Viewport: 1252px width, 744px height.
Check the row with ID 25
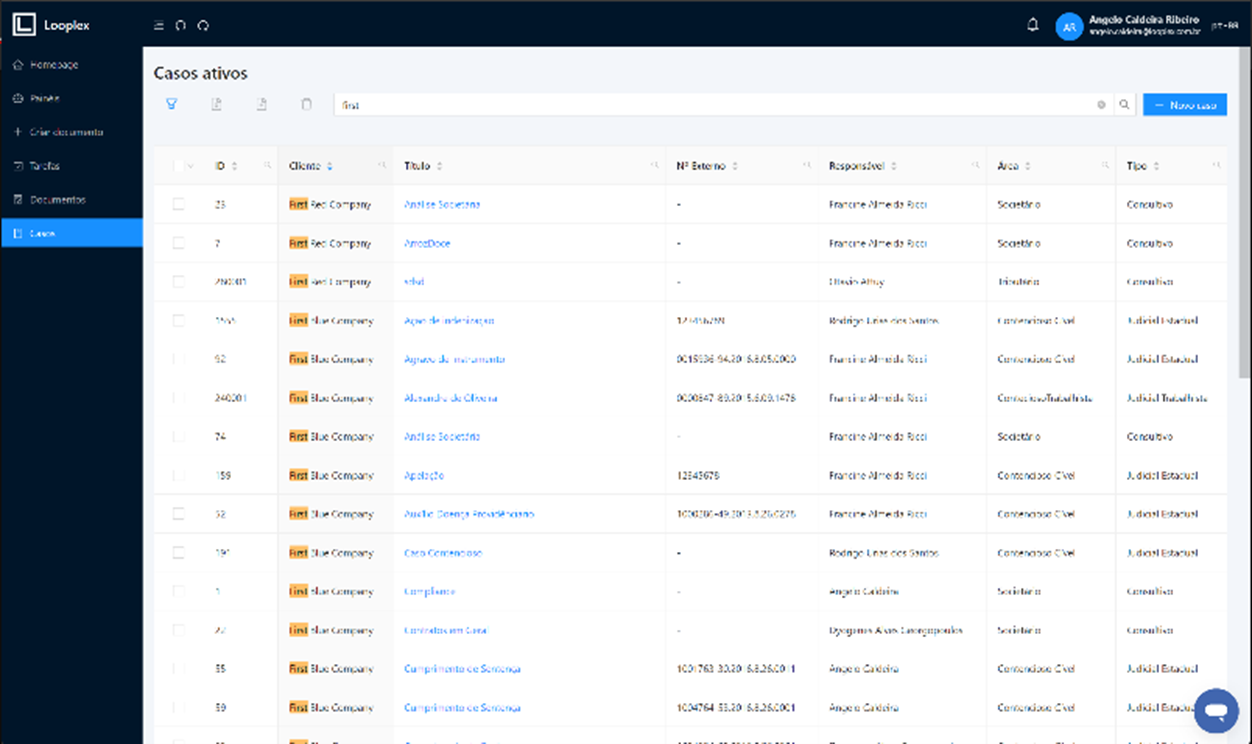[x=178, y=204]
